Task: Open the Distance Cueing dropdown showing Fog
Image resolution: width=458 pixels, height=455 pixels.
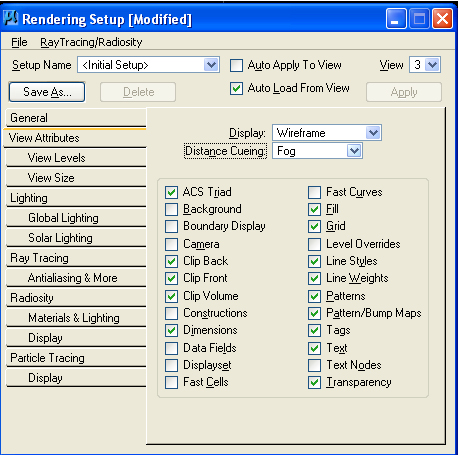Action: pyautogui.click(x=354, y=151)
